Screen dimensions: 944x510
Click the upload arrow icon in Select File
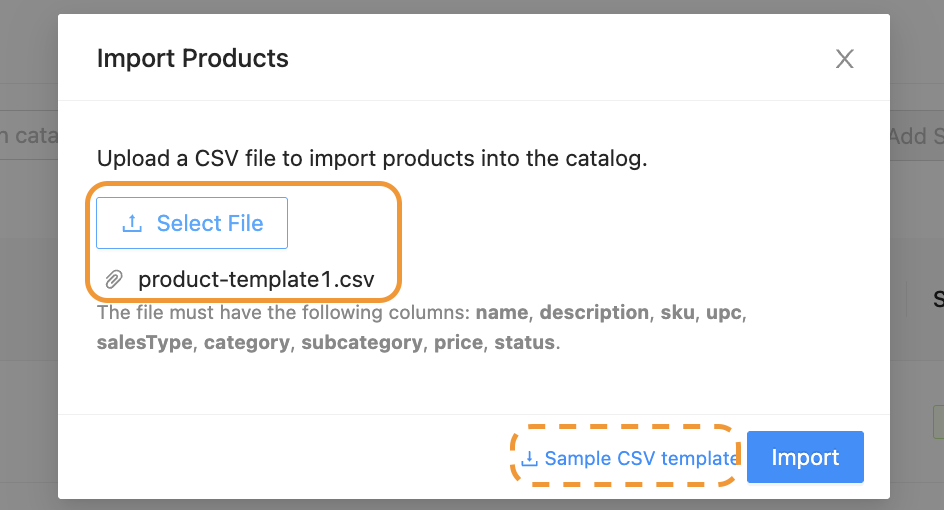coord(132,224)
